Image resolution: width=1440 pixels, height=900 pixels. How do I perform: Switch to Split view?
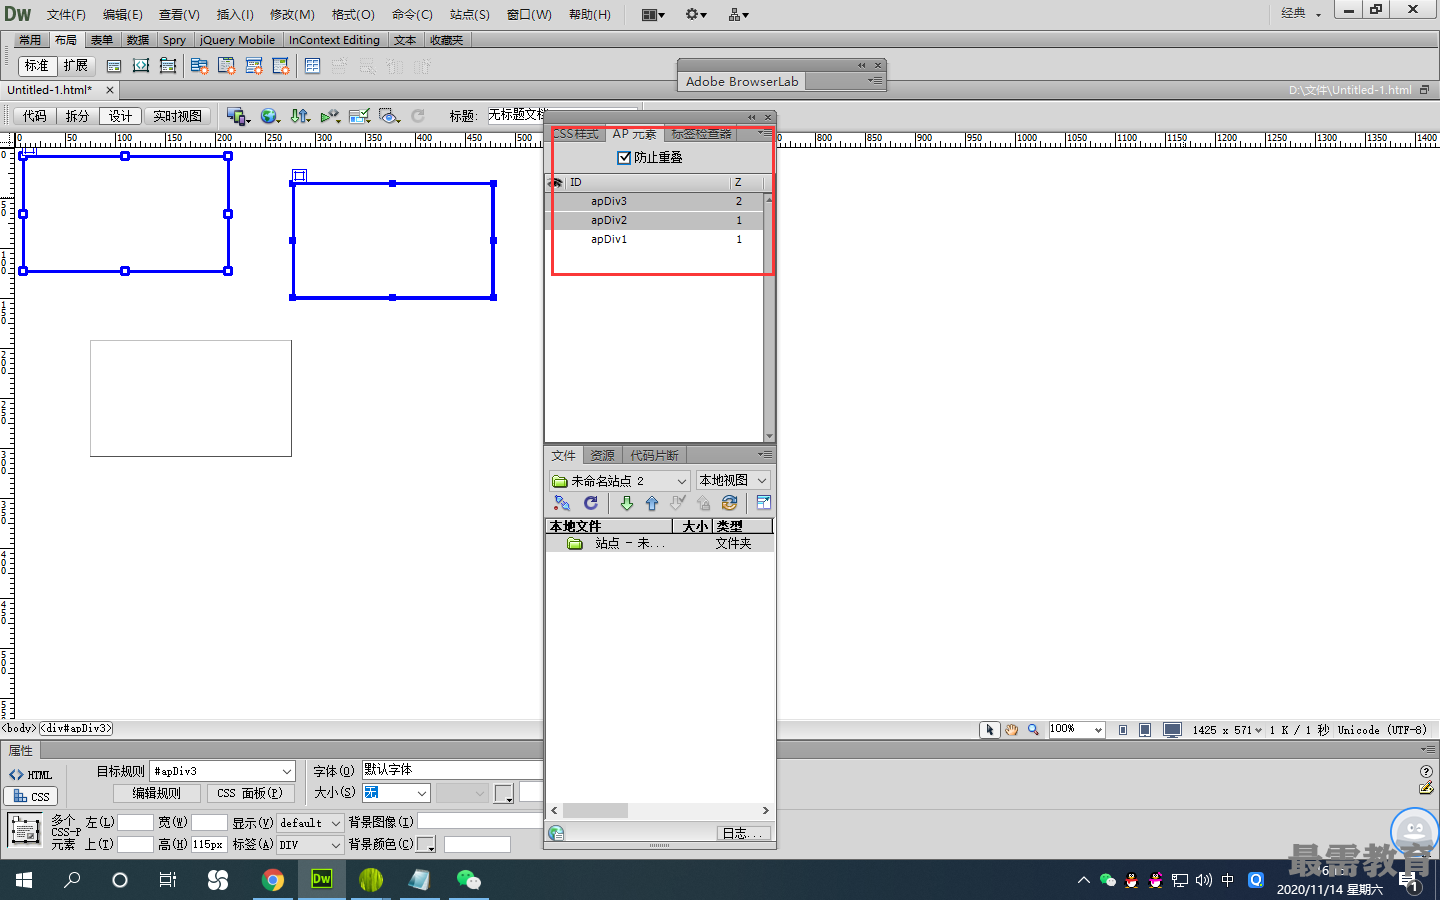[77, 116]
